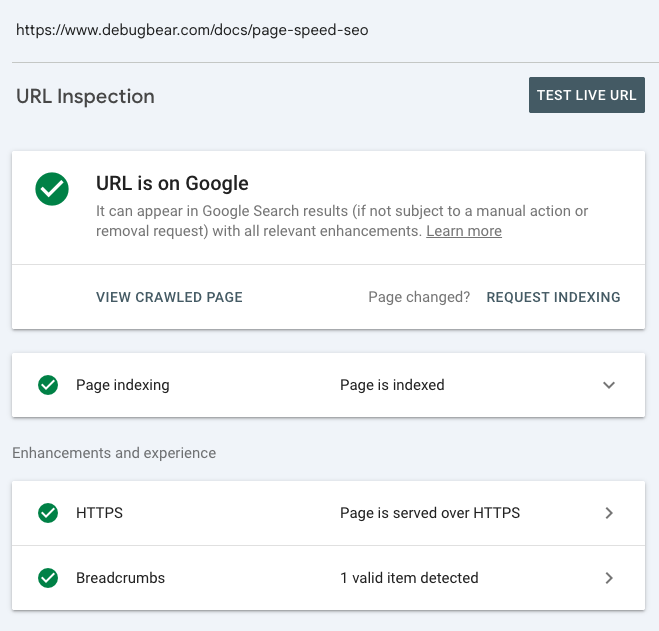Click the TEST LIVE URL button
The height and width of the screenshot is (631, 659).
pos(587,95)
